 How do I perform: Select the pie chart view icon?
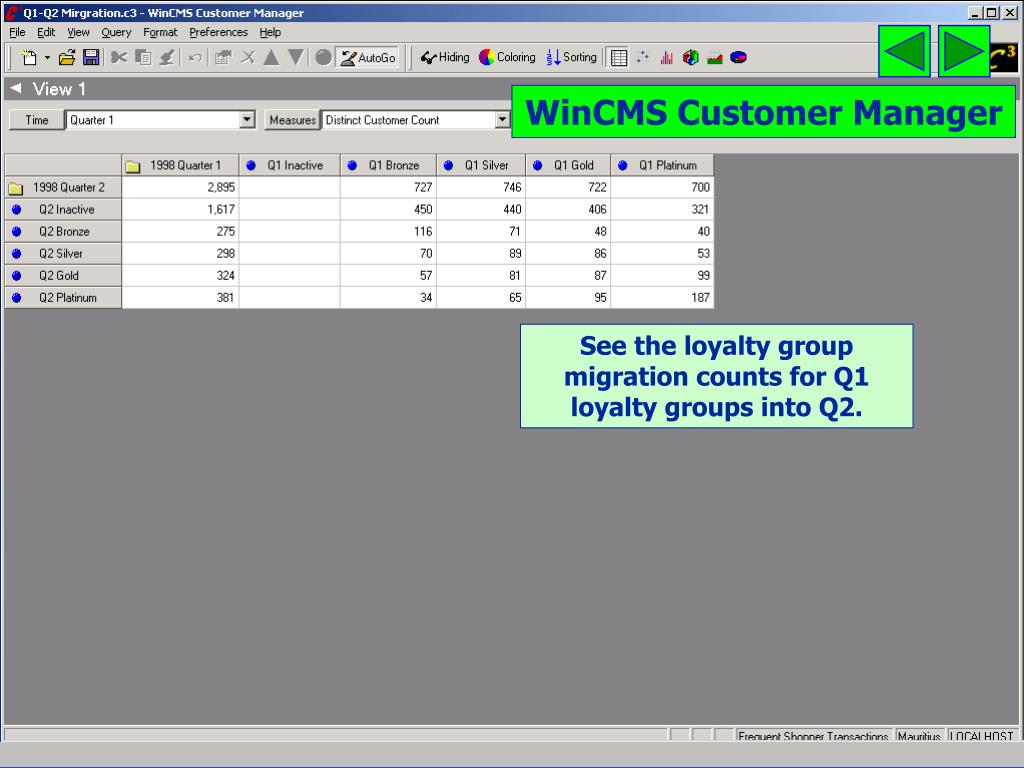click(x=739, y=57)
